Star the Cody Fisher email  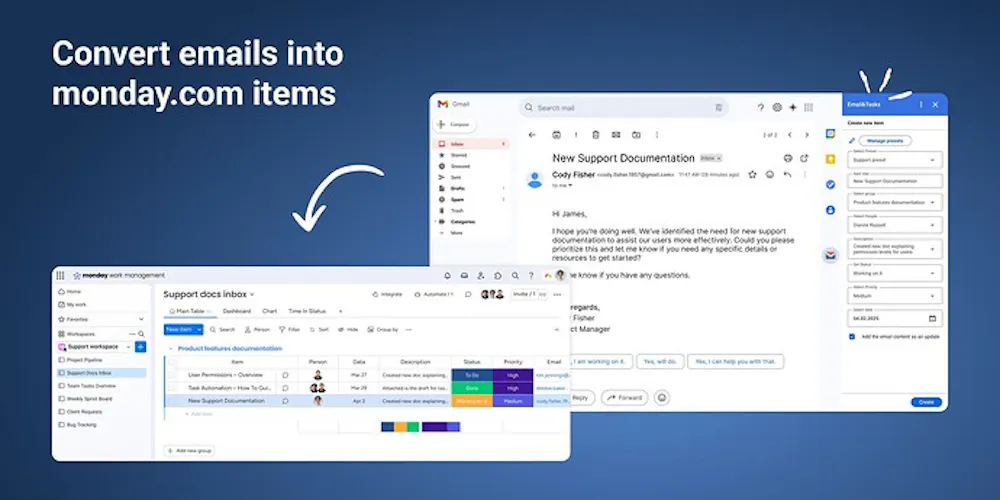[x=753, y=174]
